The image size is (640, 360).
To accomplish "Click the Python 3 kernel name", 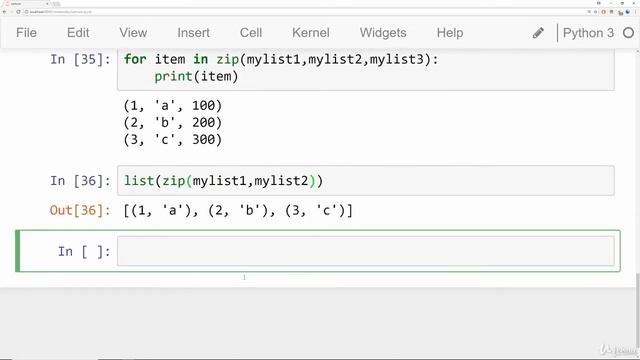I will click(x=588, y=33).
